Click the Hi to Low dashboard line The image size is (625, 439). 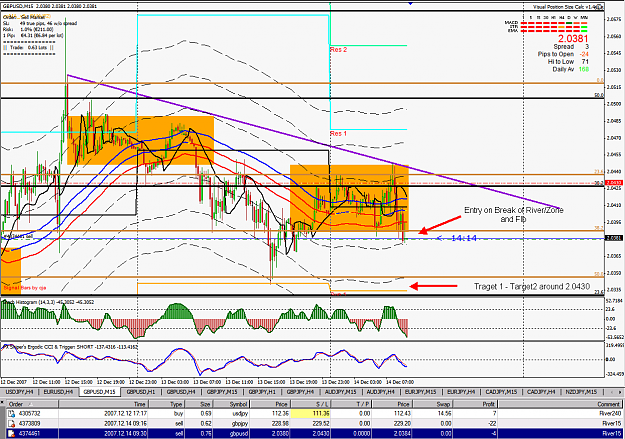[x=568, y=61]
